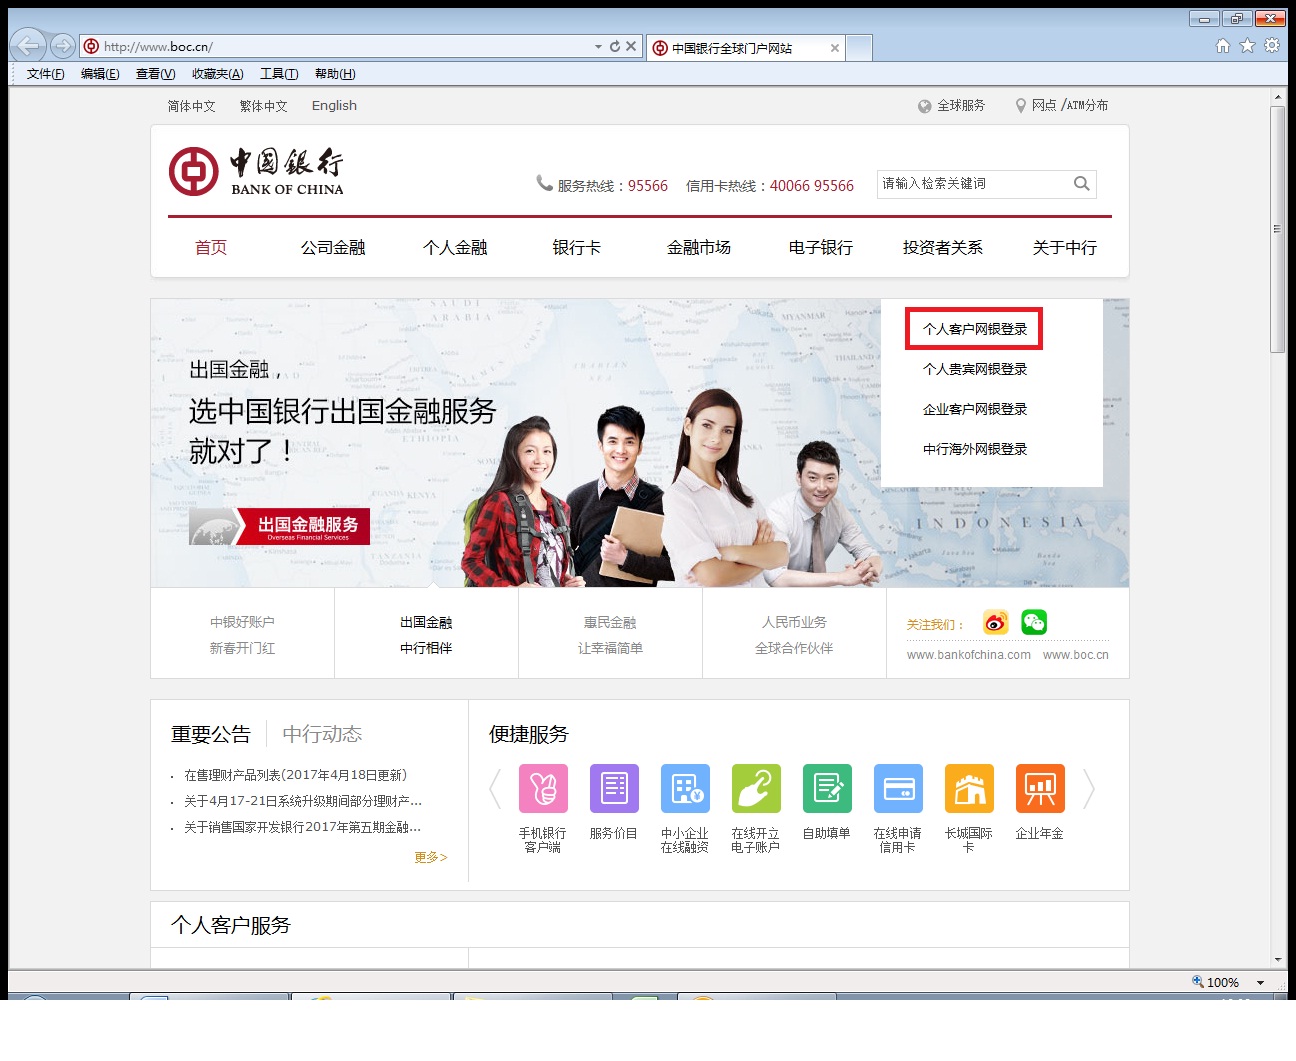Expand the address bar dropdown arrow
The height and width of the screenshot is (1061, 1296).
point(598,47)
